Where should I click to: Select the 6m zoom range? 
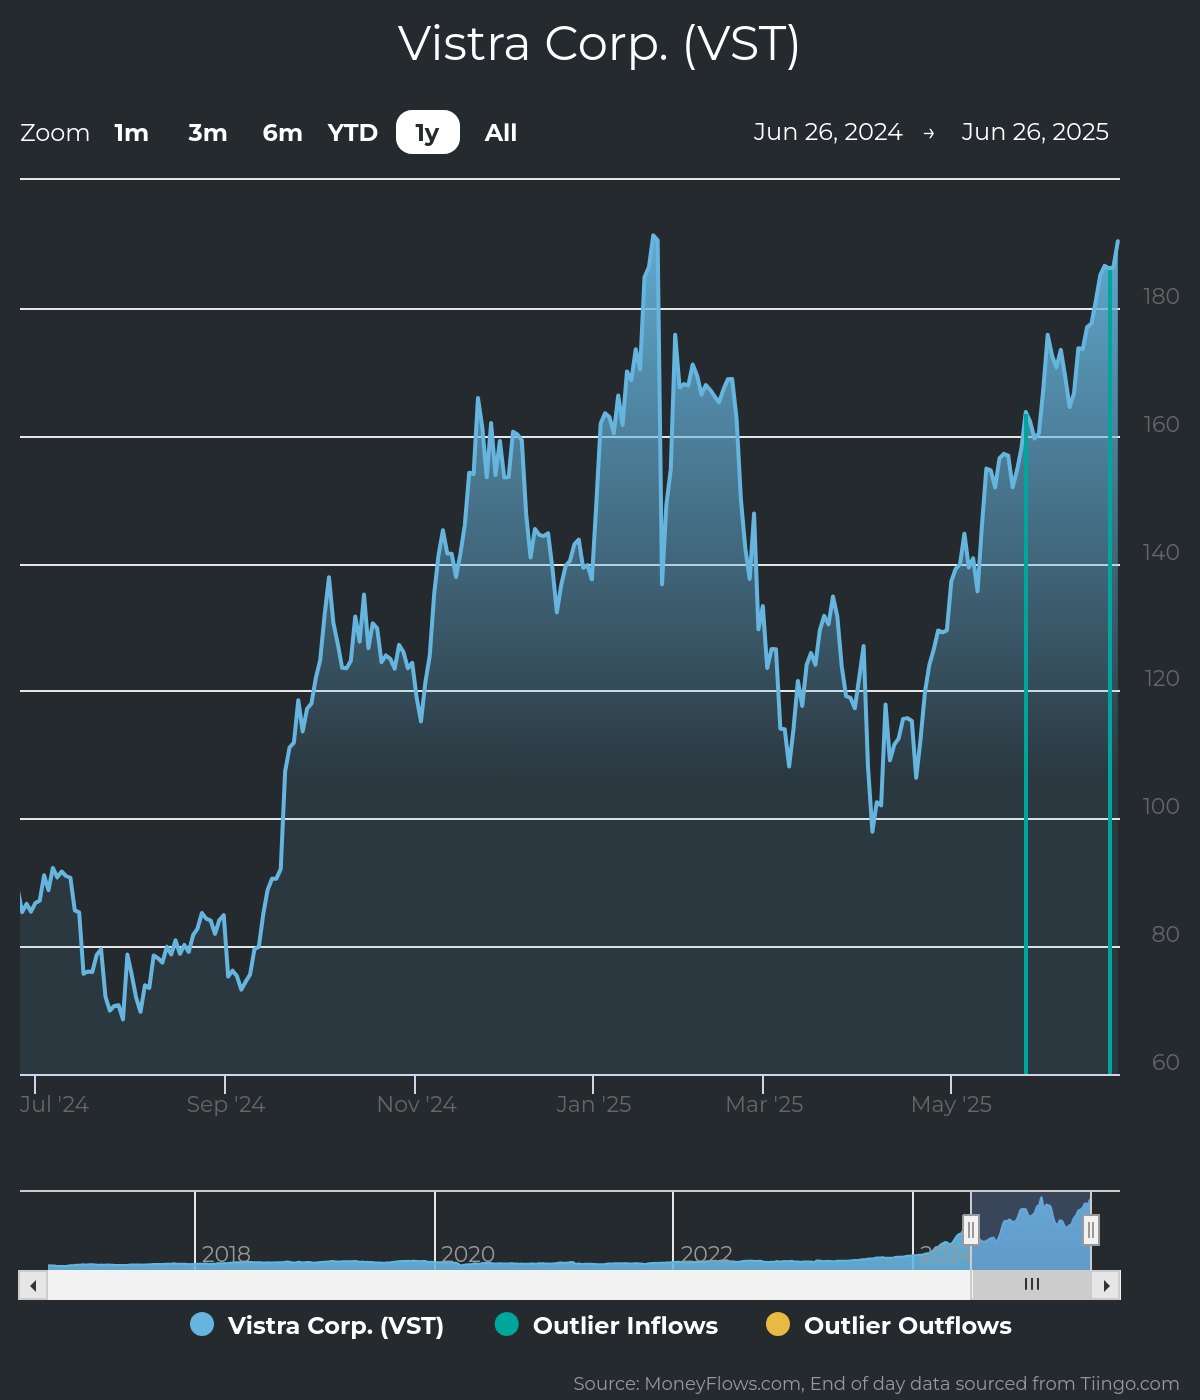[x=282, y=133]
